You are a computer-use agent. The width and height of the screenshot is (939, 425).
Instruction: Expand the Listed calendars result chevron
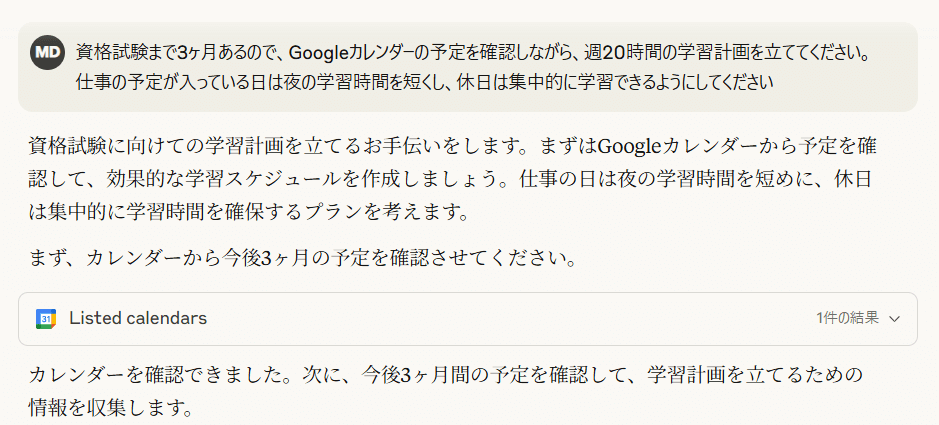click(x=895, y=319)
